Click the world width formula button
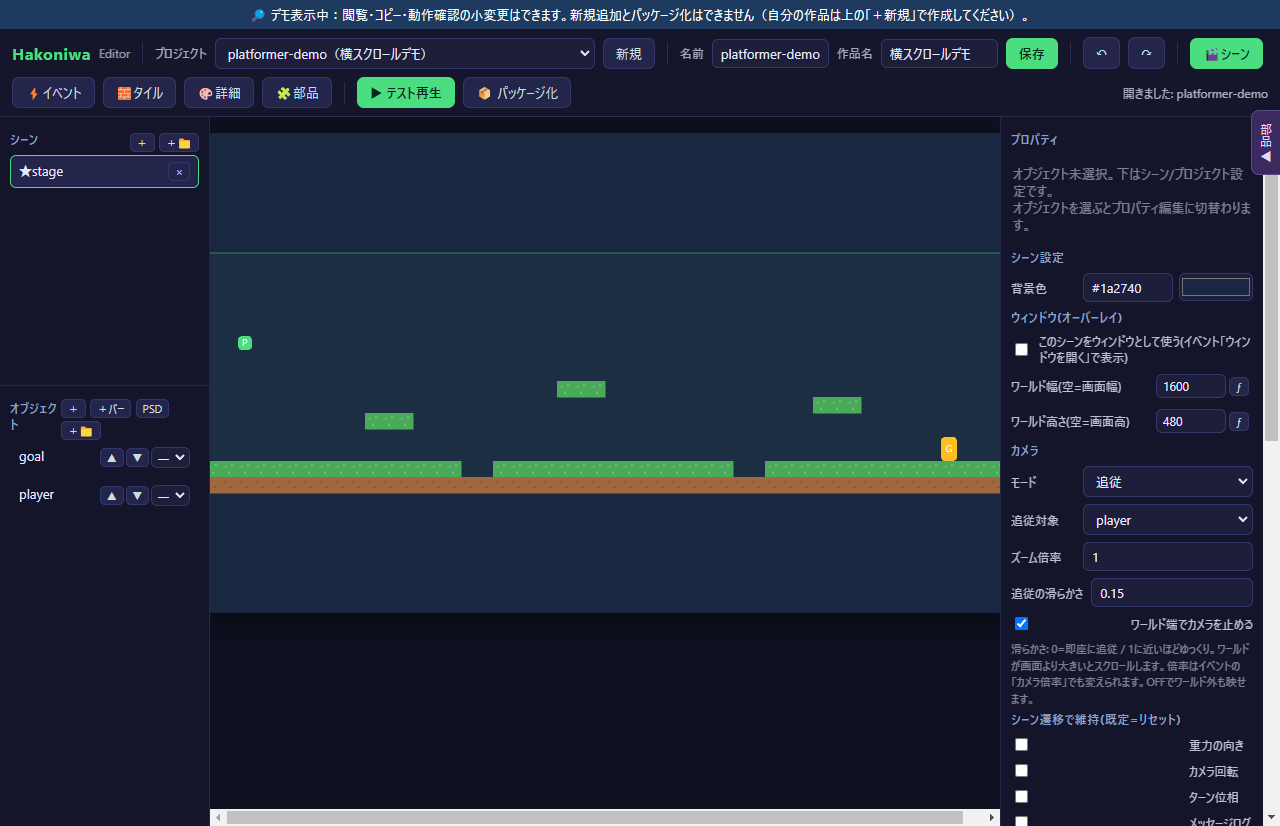The height and width of the screenshot is (826, 1280). pos(1239,387)
